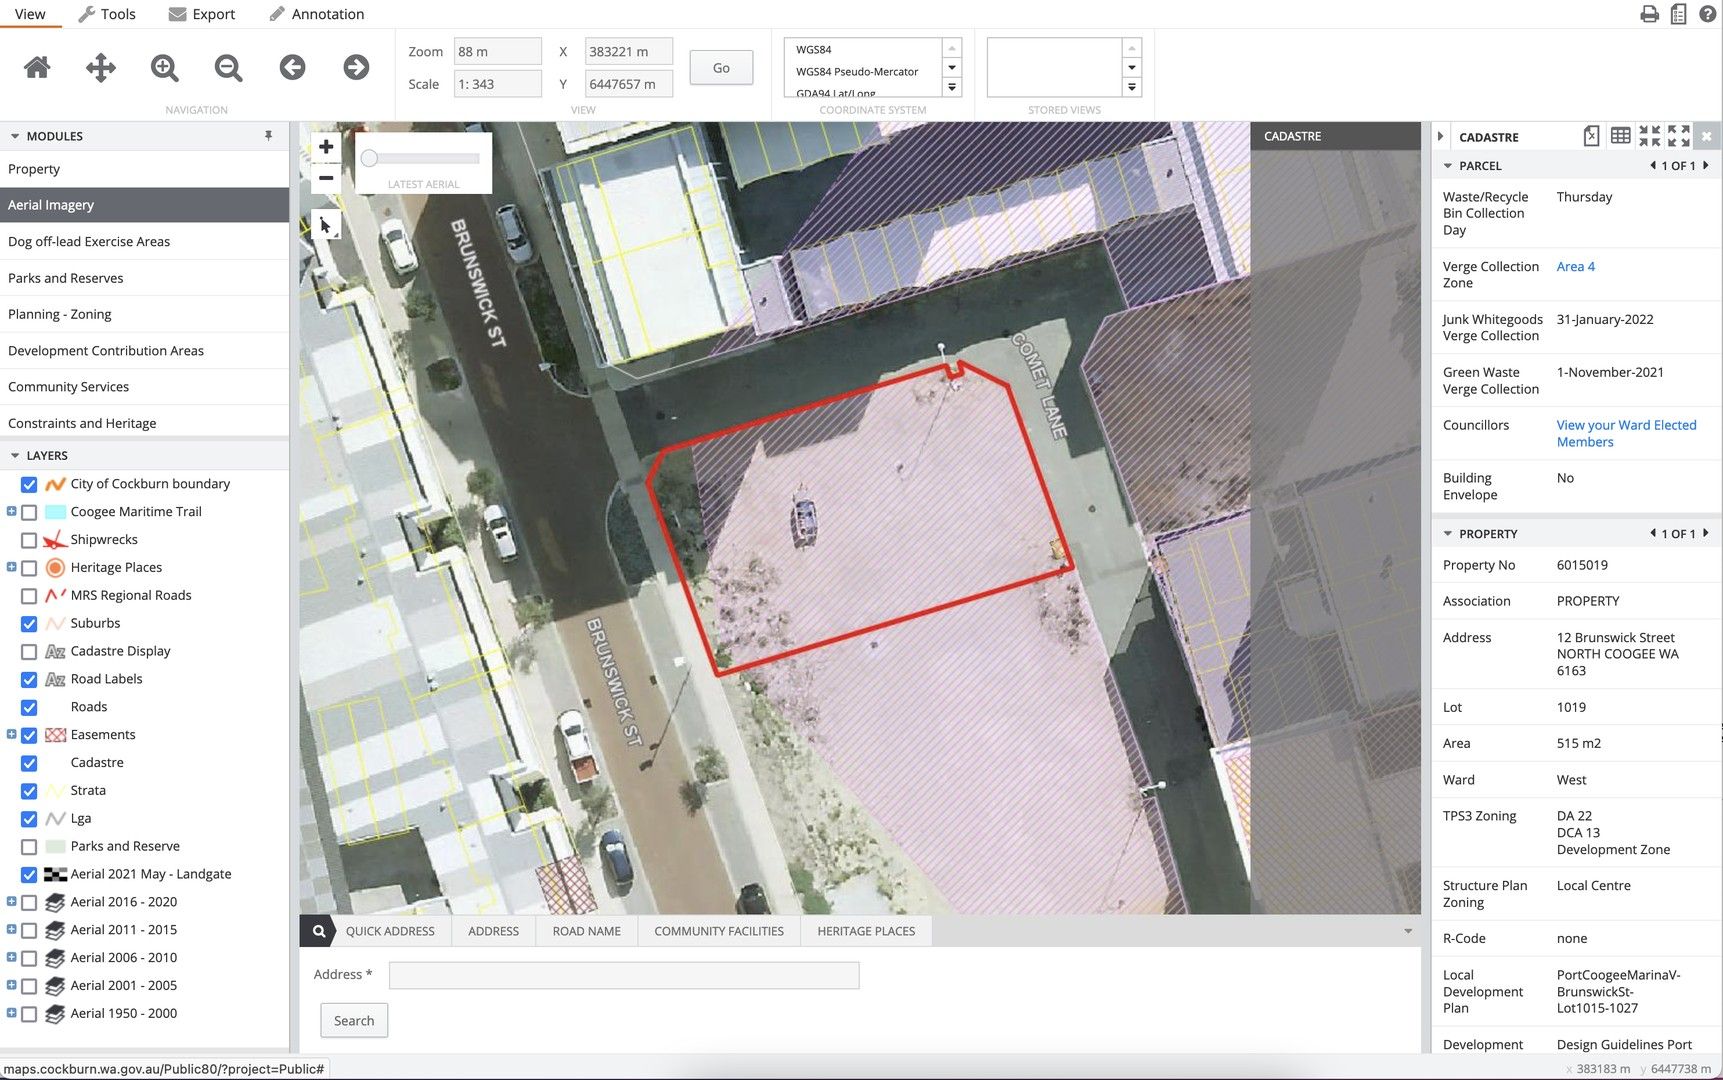The image size is (1723, 1080).
Task: Click the Go button to navigate coordinates
Action: [720, 67]
